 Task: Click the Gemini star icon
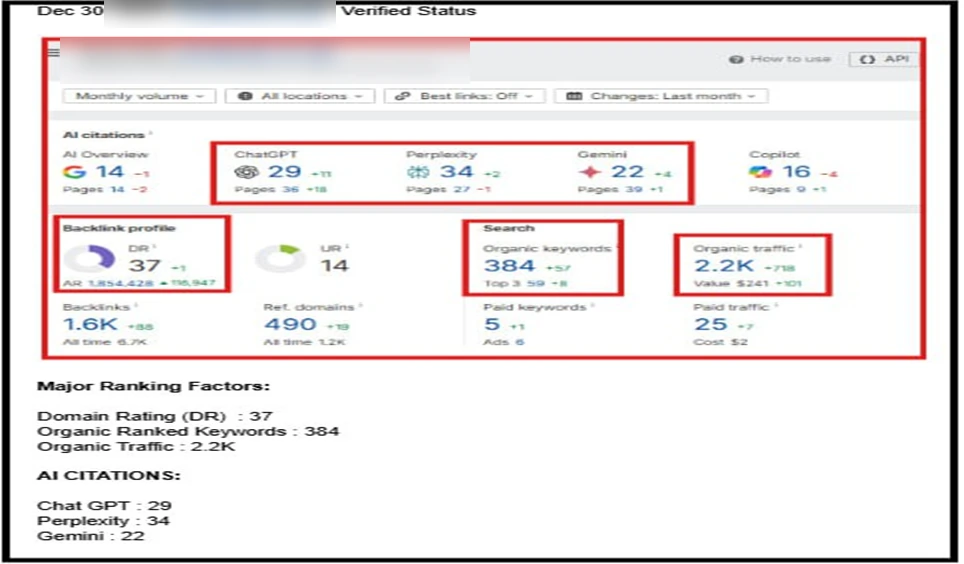click(589, 172)
